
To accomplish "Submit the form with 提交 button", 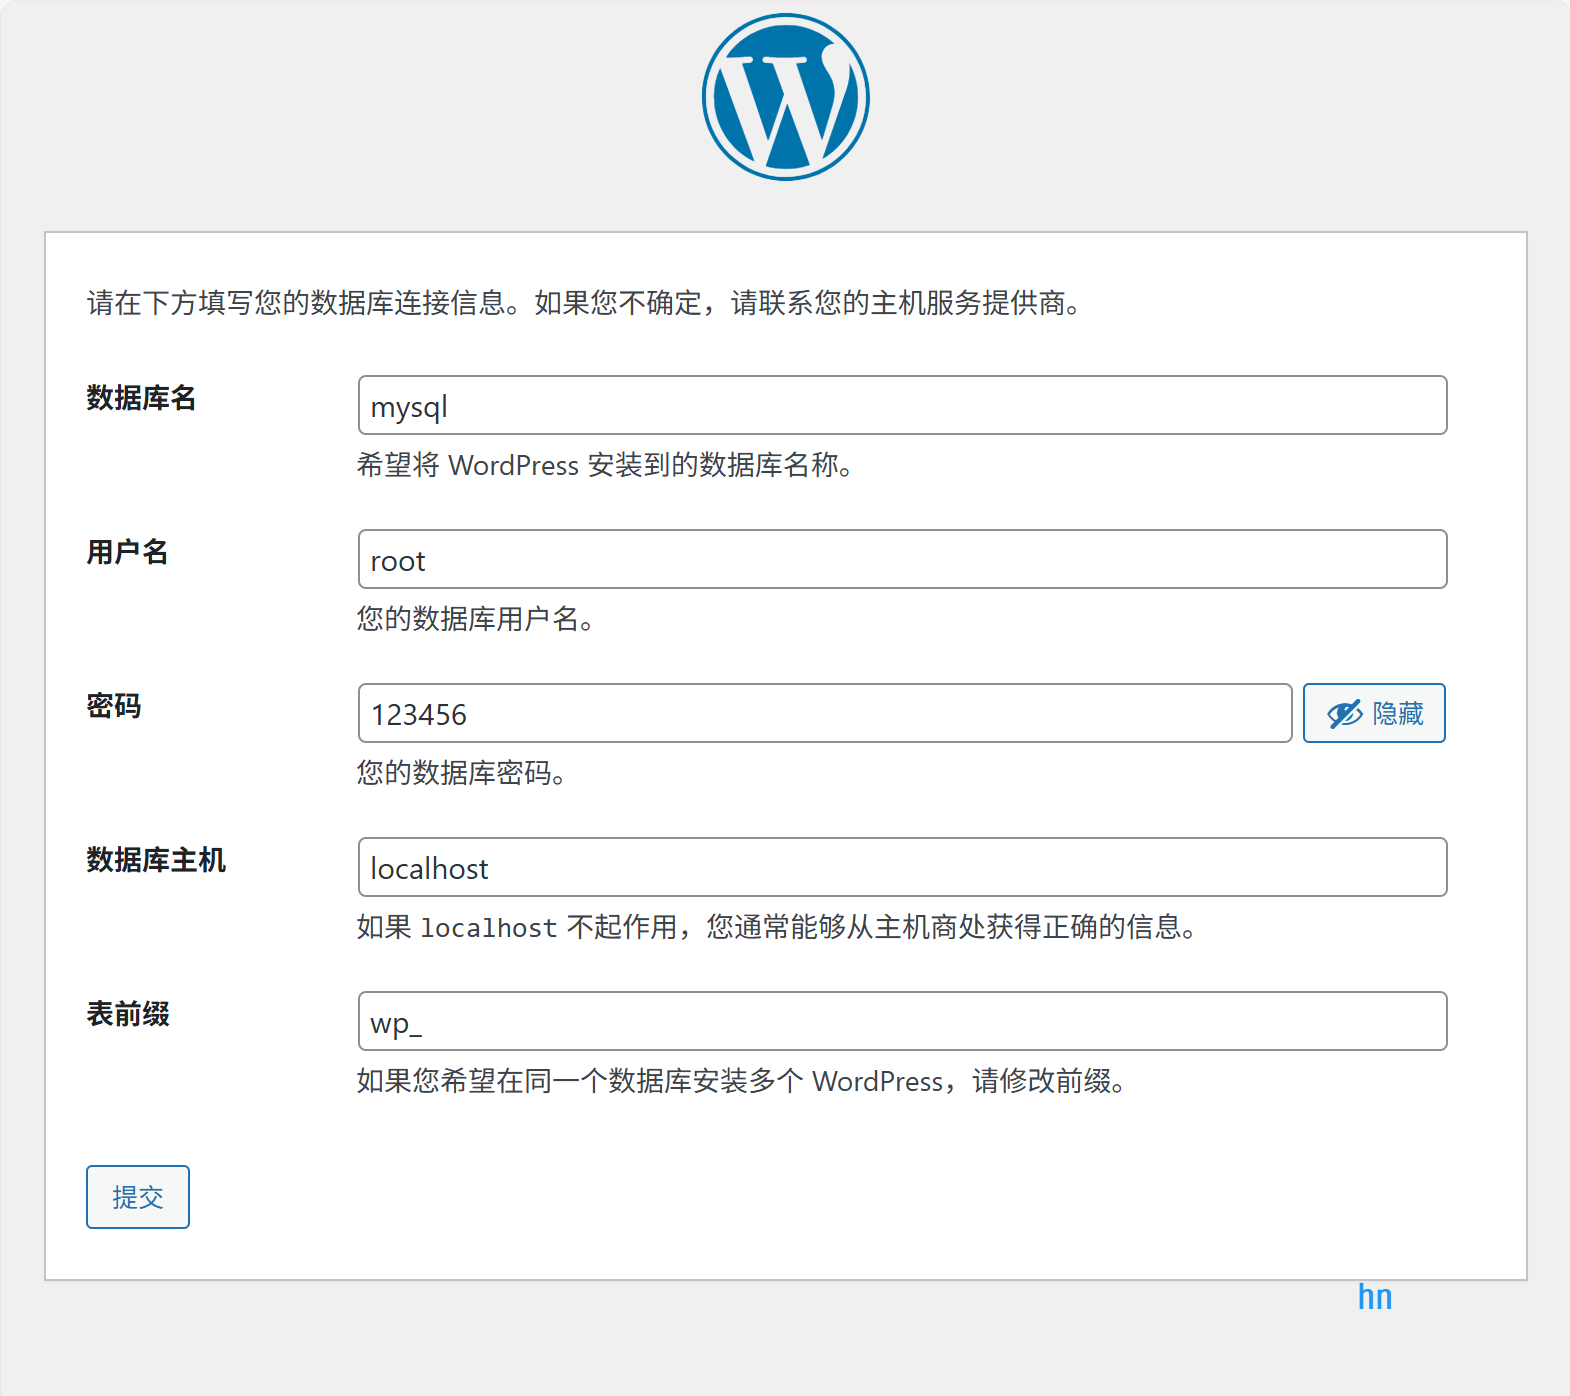I will (x=138, y=1197).
